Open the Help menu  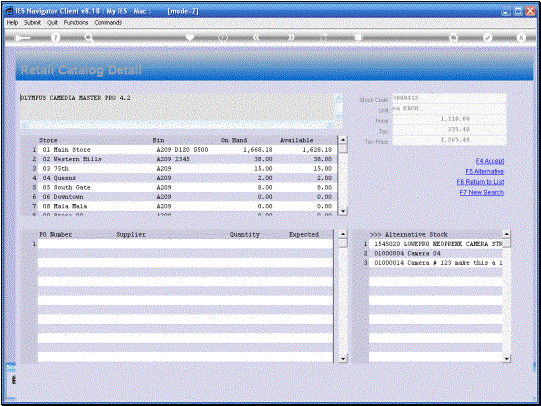coord(12,22)
